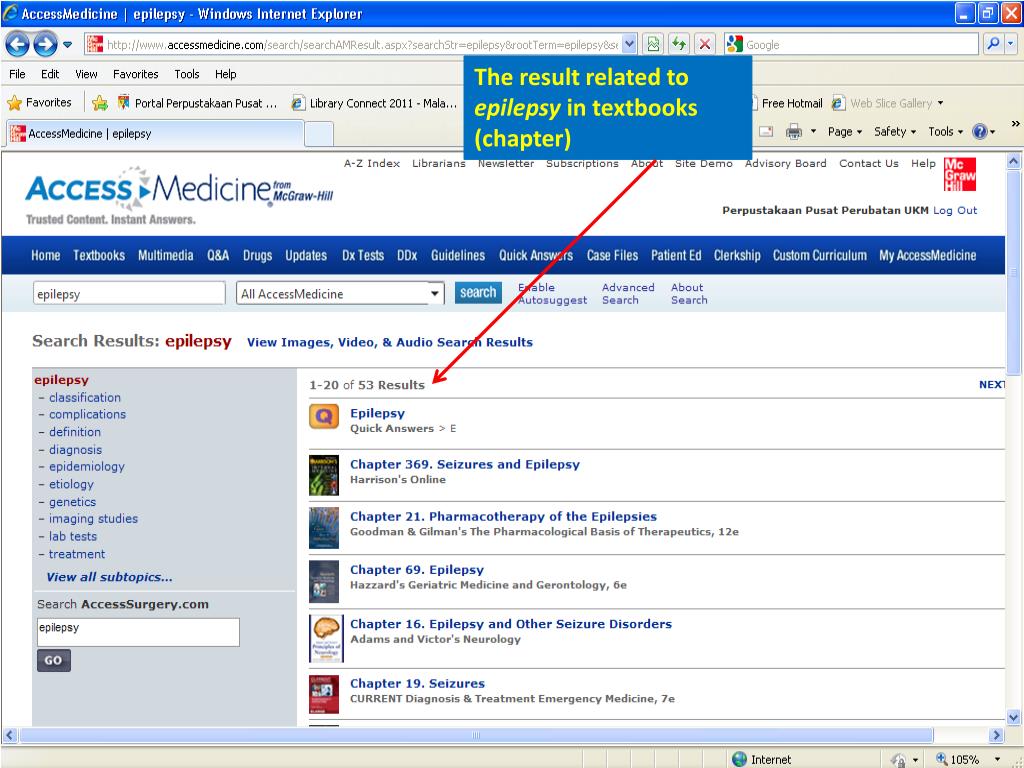Click the compatibility view icon
Image resolution: width=1024 pixels, height=768 pixels.
click(652, 44)
